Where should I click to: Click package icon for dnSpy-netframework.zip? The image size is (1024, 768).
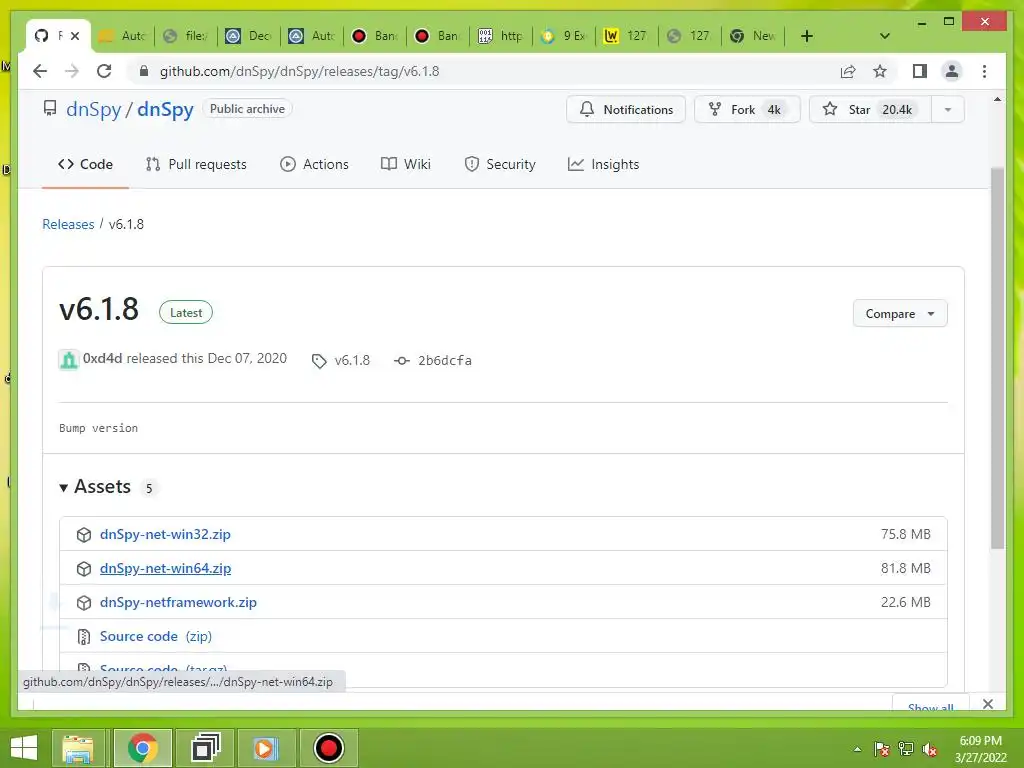(x=84, y=603)
